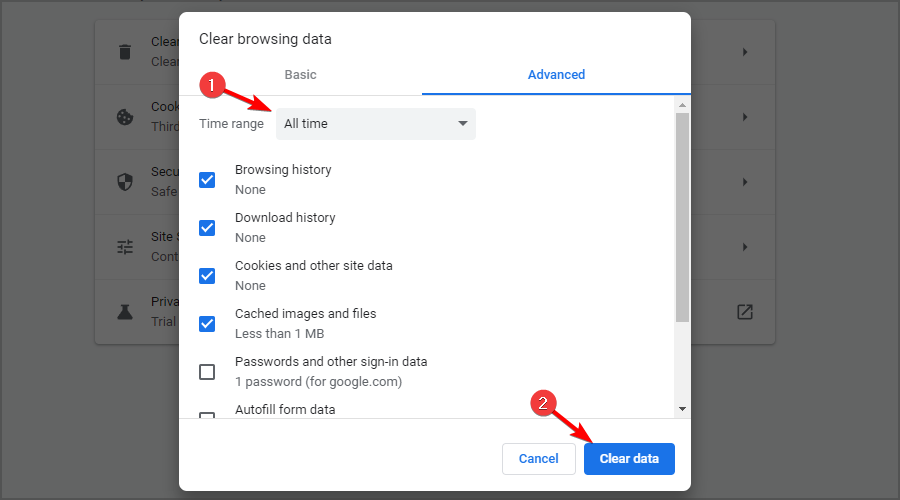Click the scrollbar down arrow in dialog

click(x=682, y=408)
